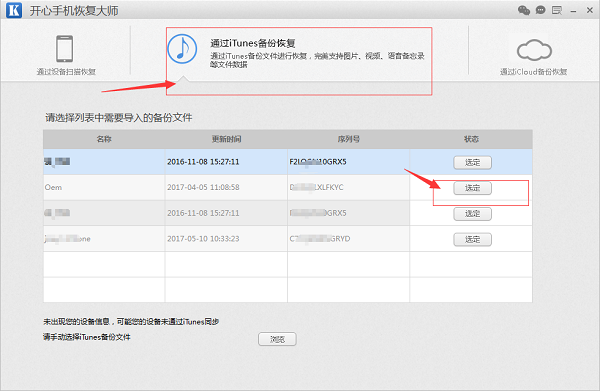Open the WeChat icon in title bar

tap(524, 10)
